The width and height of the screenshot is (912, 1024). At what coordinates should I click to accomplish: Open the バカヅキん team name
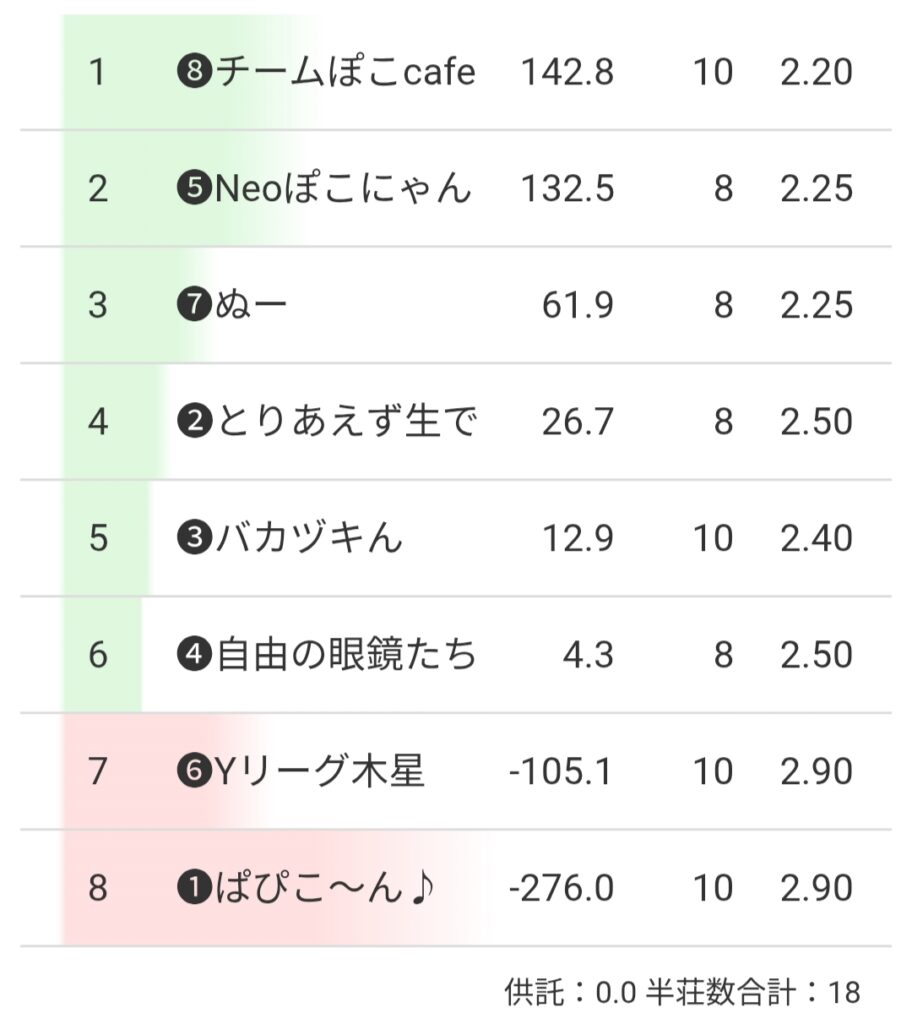308,538
